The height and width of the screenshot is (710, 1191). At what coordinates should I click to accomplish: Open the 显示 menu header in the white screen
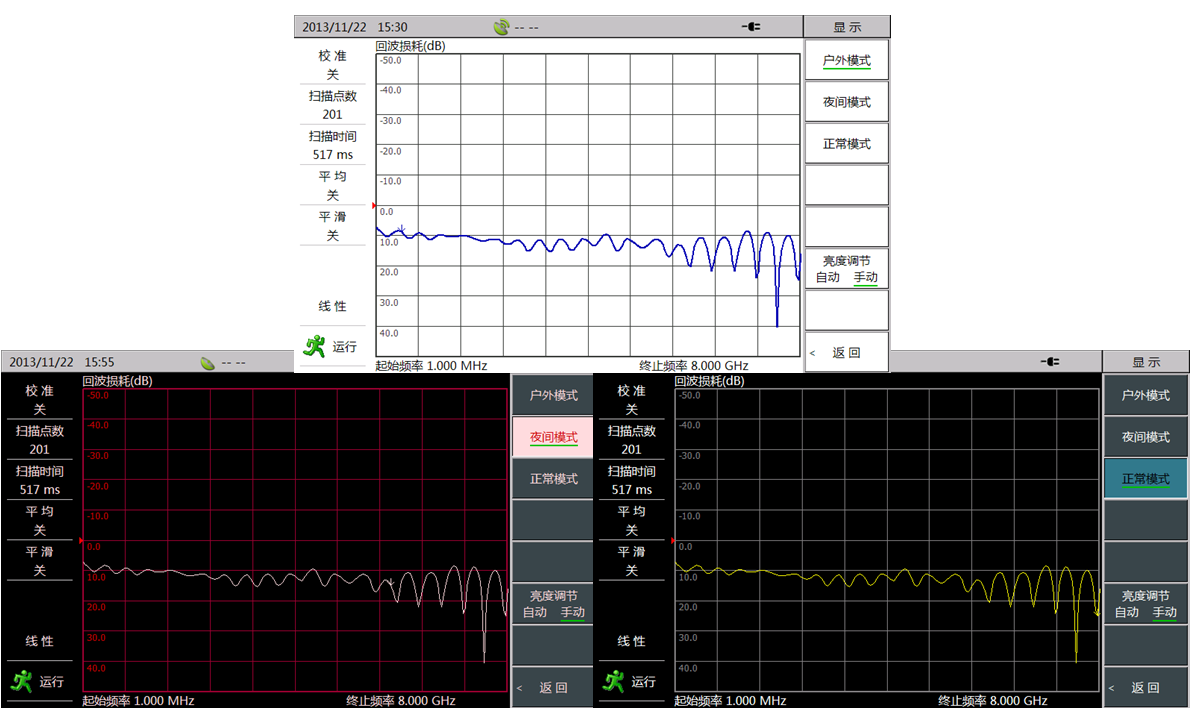coord(846,27)
